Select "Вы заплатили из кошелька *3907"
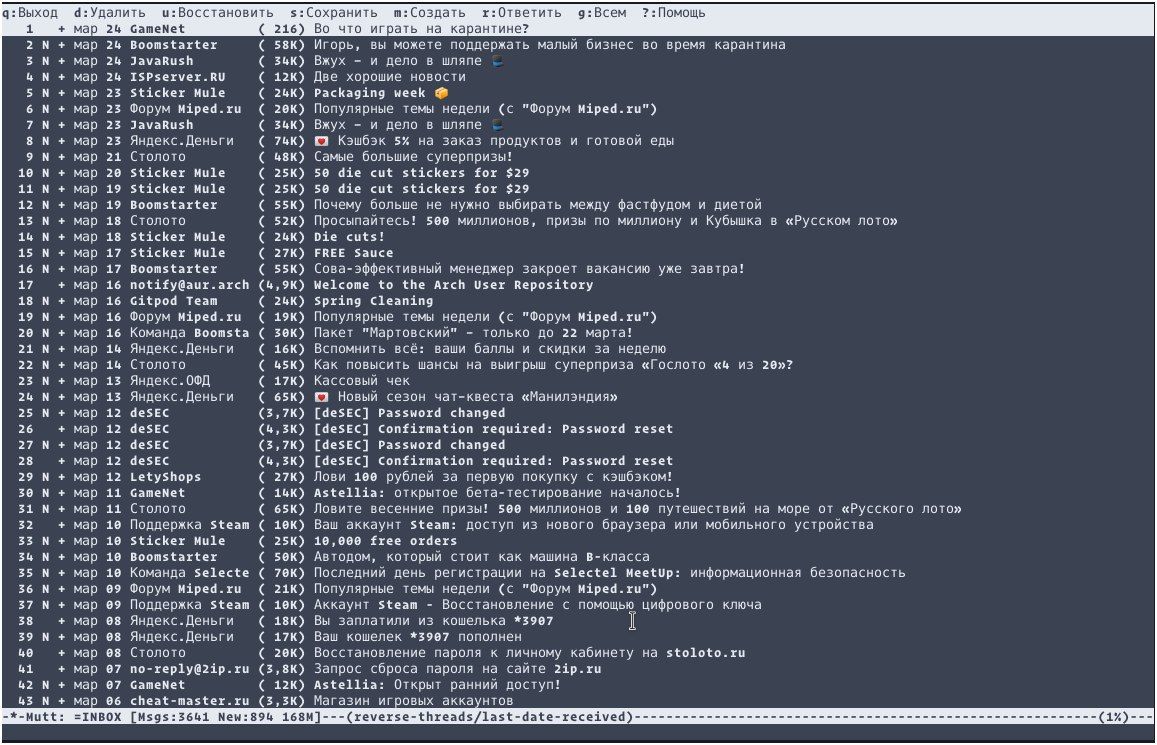Image resolution: width=1157 pixels, height=745 pixels. [578, 621]
